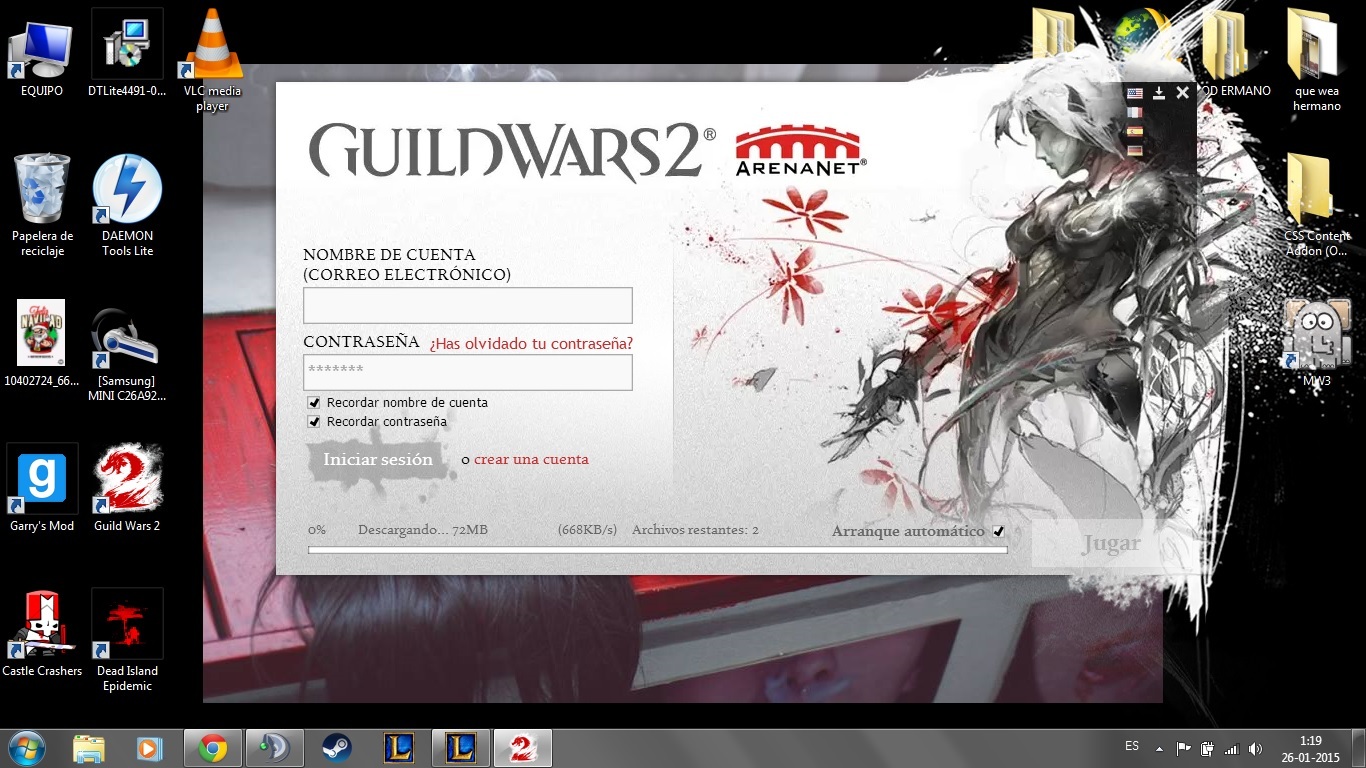Image resolution: width=1366 pixels, height=768 pixels.
Task: Open Steam from the taskbar
Action: click(x=336, y=748)
